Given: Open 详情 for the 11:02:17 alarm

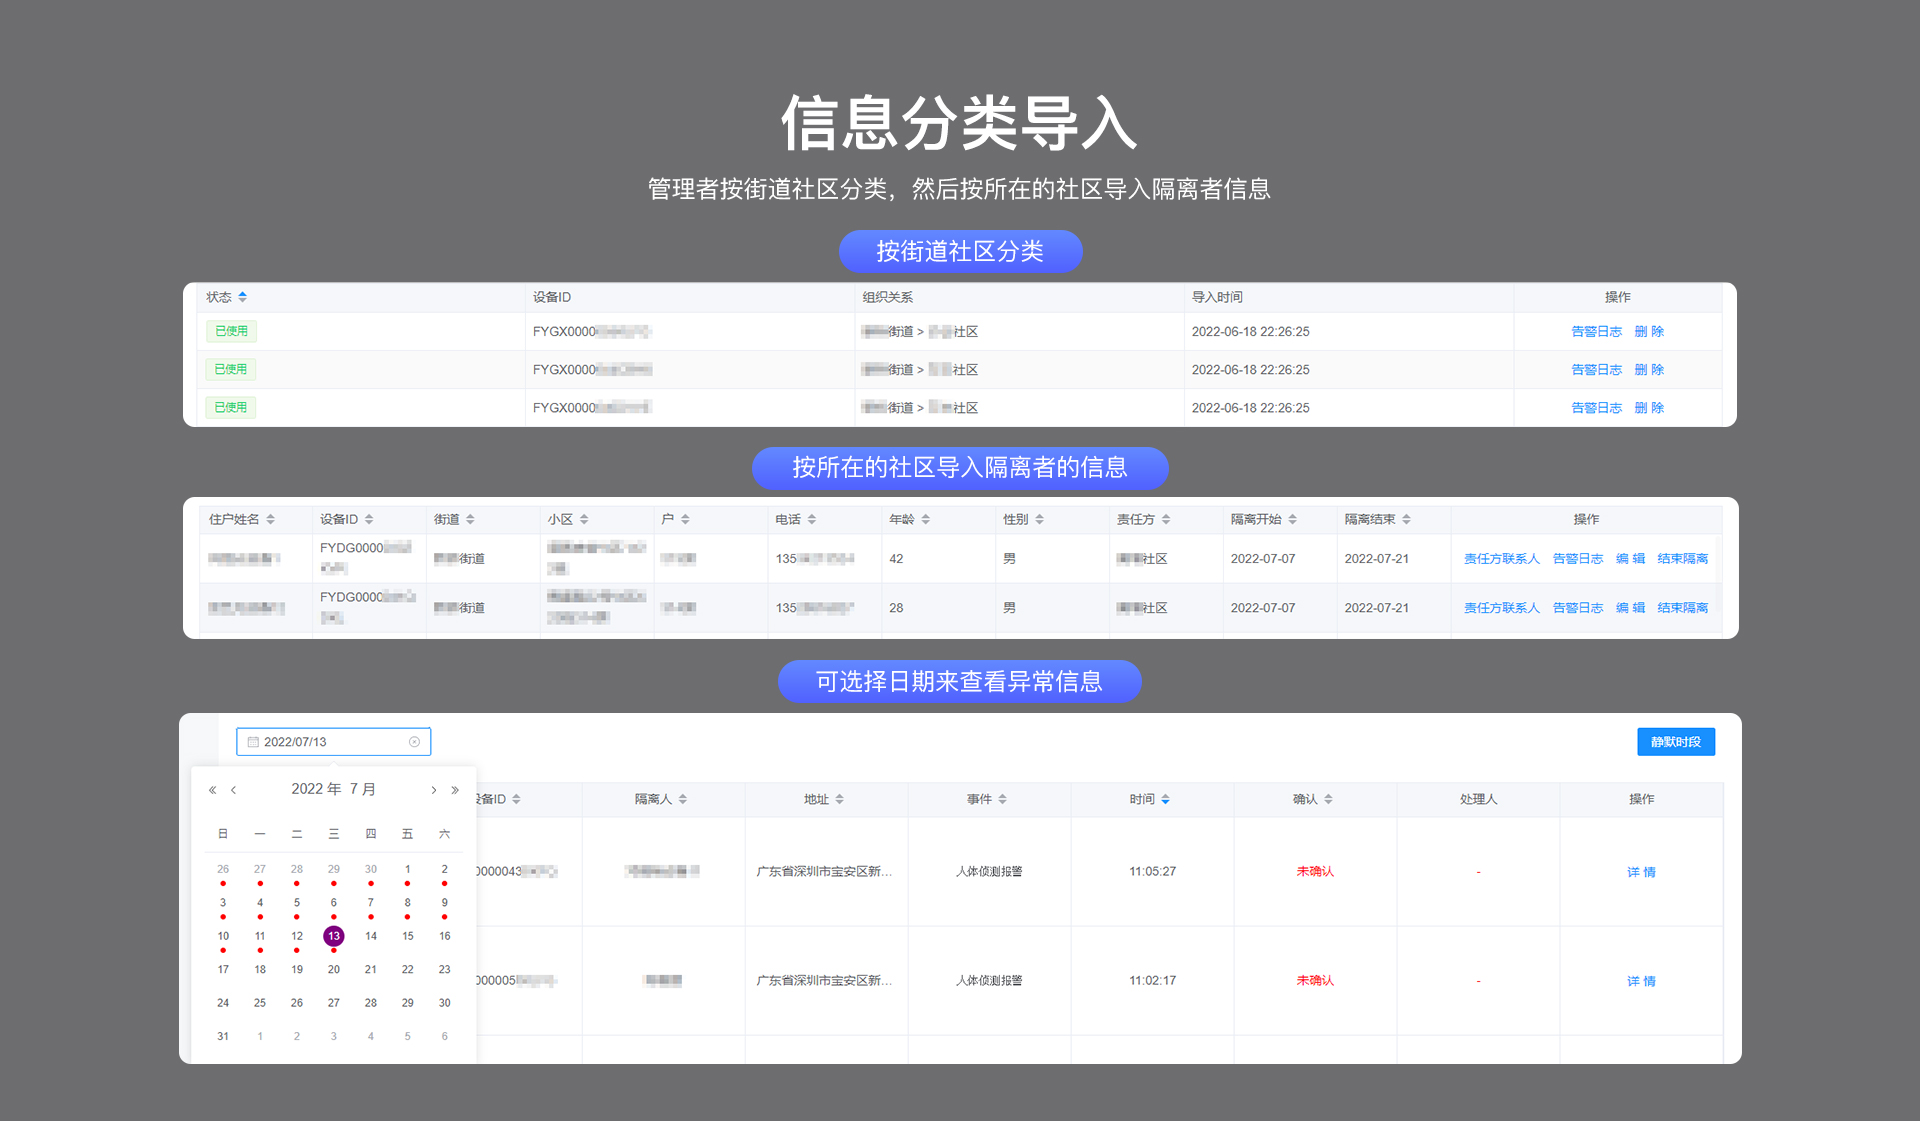Looking at the screenshot, I should [x=1641, y=981].
